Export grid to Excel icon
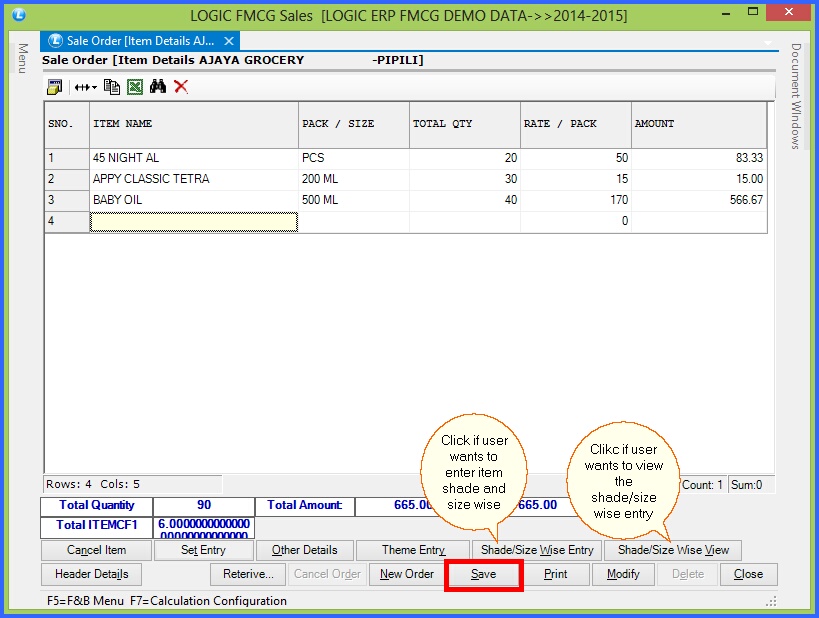Screen dimensions: 819x618 (x=135, y=87)
